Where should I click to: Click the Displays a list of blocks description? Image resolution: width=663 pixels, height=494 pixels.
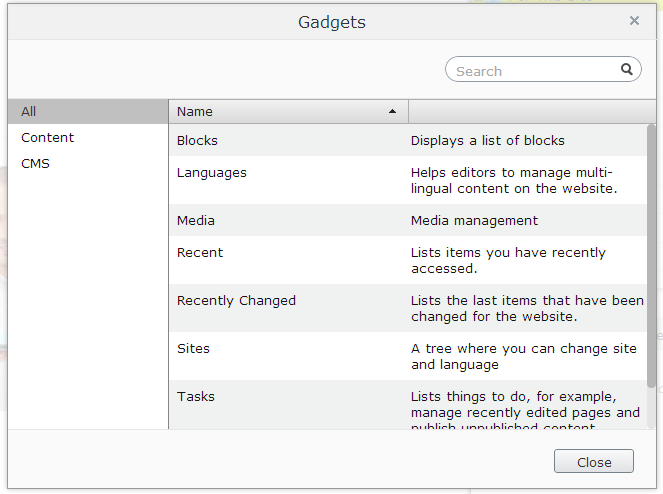488,140
